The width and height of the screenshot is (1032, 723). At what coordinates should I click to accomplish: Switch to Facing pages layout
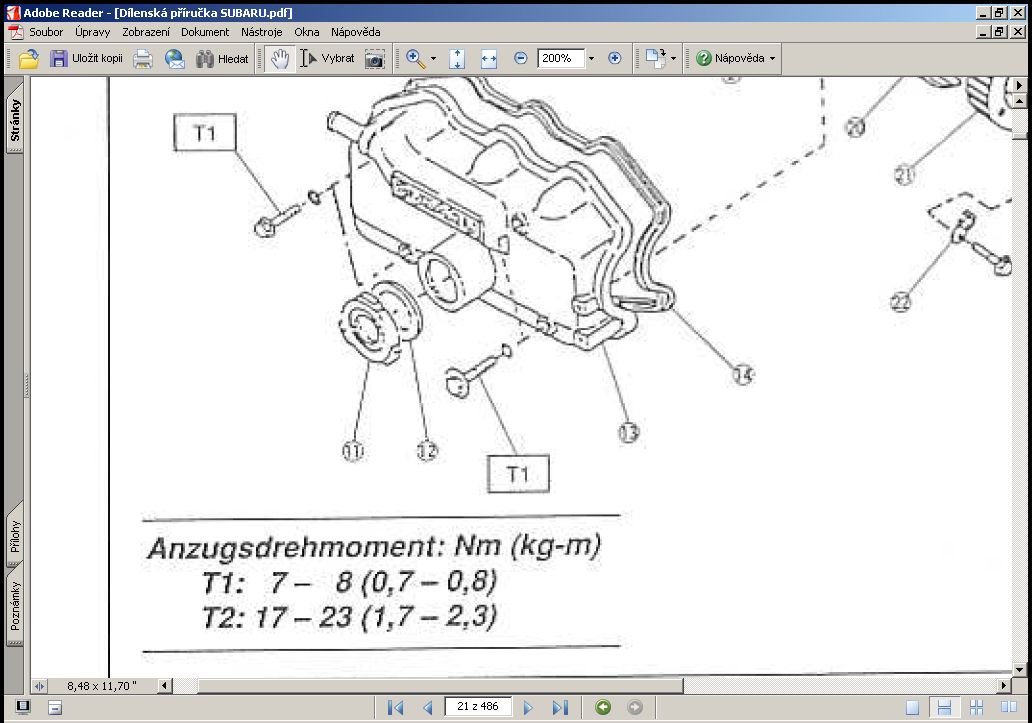1009,707
